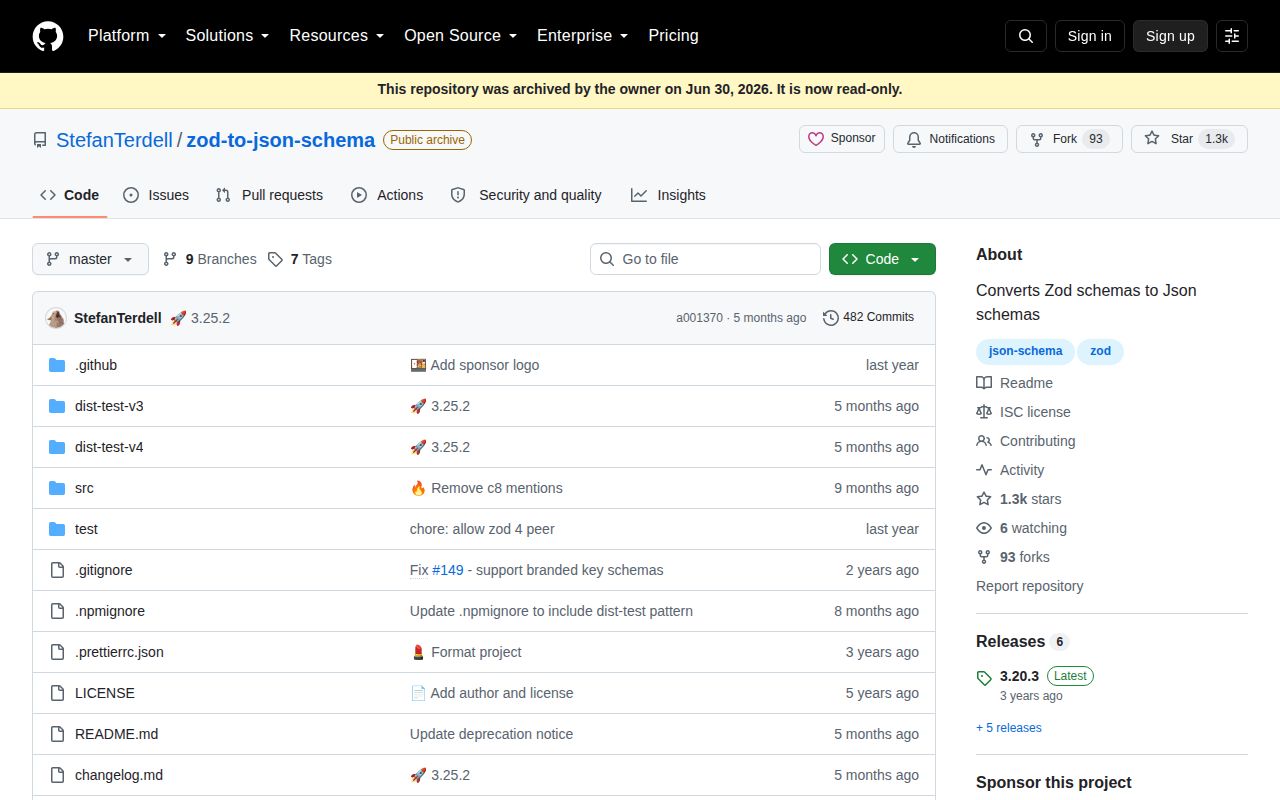Click the ISC license scale icon
Image resolution: width=1280 pixels, height=800 pixels.
click(984, 412)
